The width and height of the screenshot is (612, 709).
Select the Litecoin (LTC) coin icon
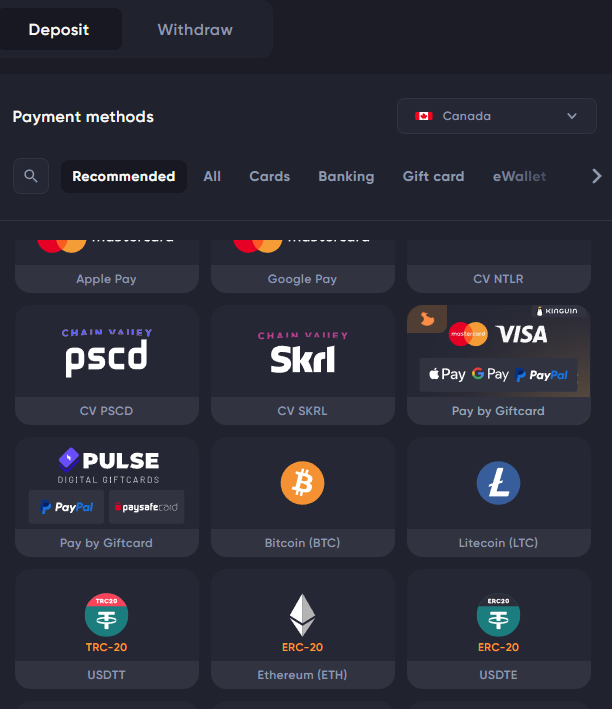coord(498,483)
